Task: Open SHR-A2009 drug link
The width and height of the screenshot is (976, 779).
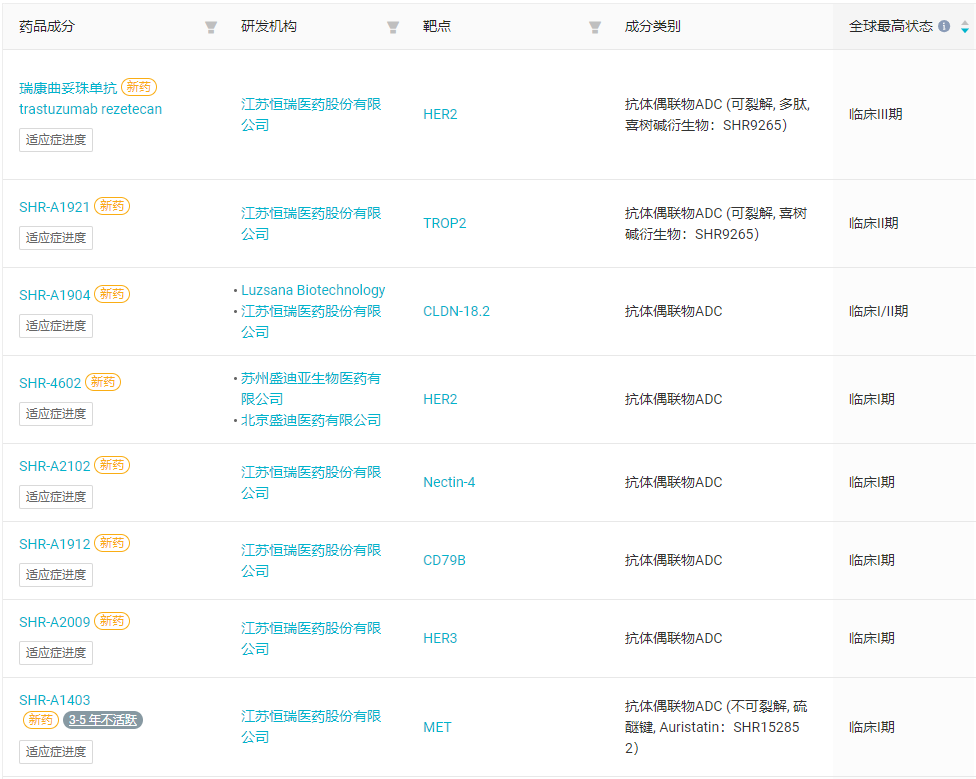Action: coord(54,622)
